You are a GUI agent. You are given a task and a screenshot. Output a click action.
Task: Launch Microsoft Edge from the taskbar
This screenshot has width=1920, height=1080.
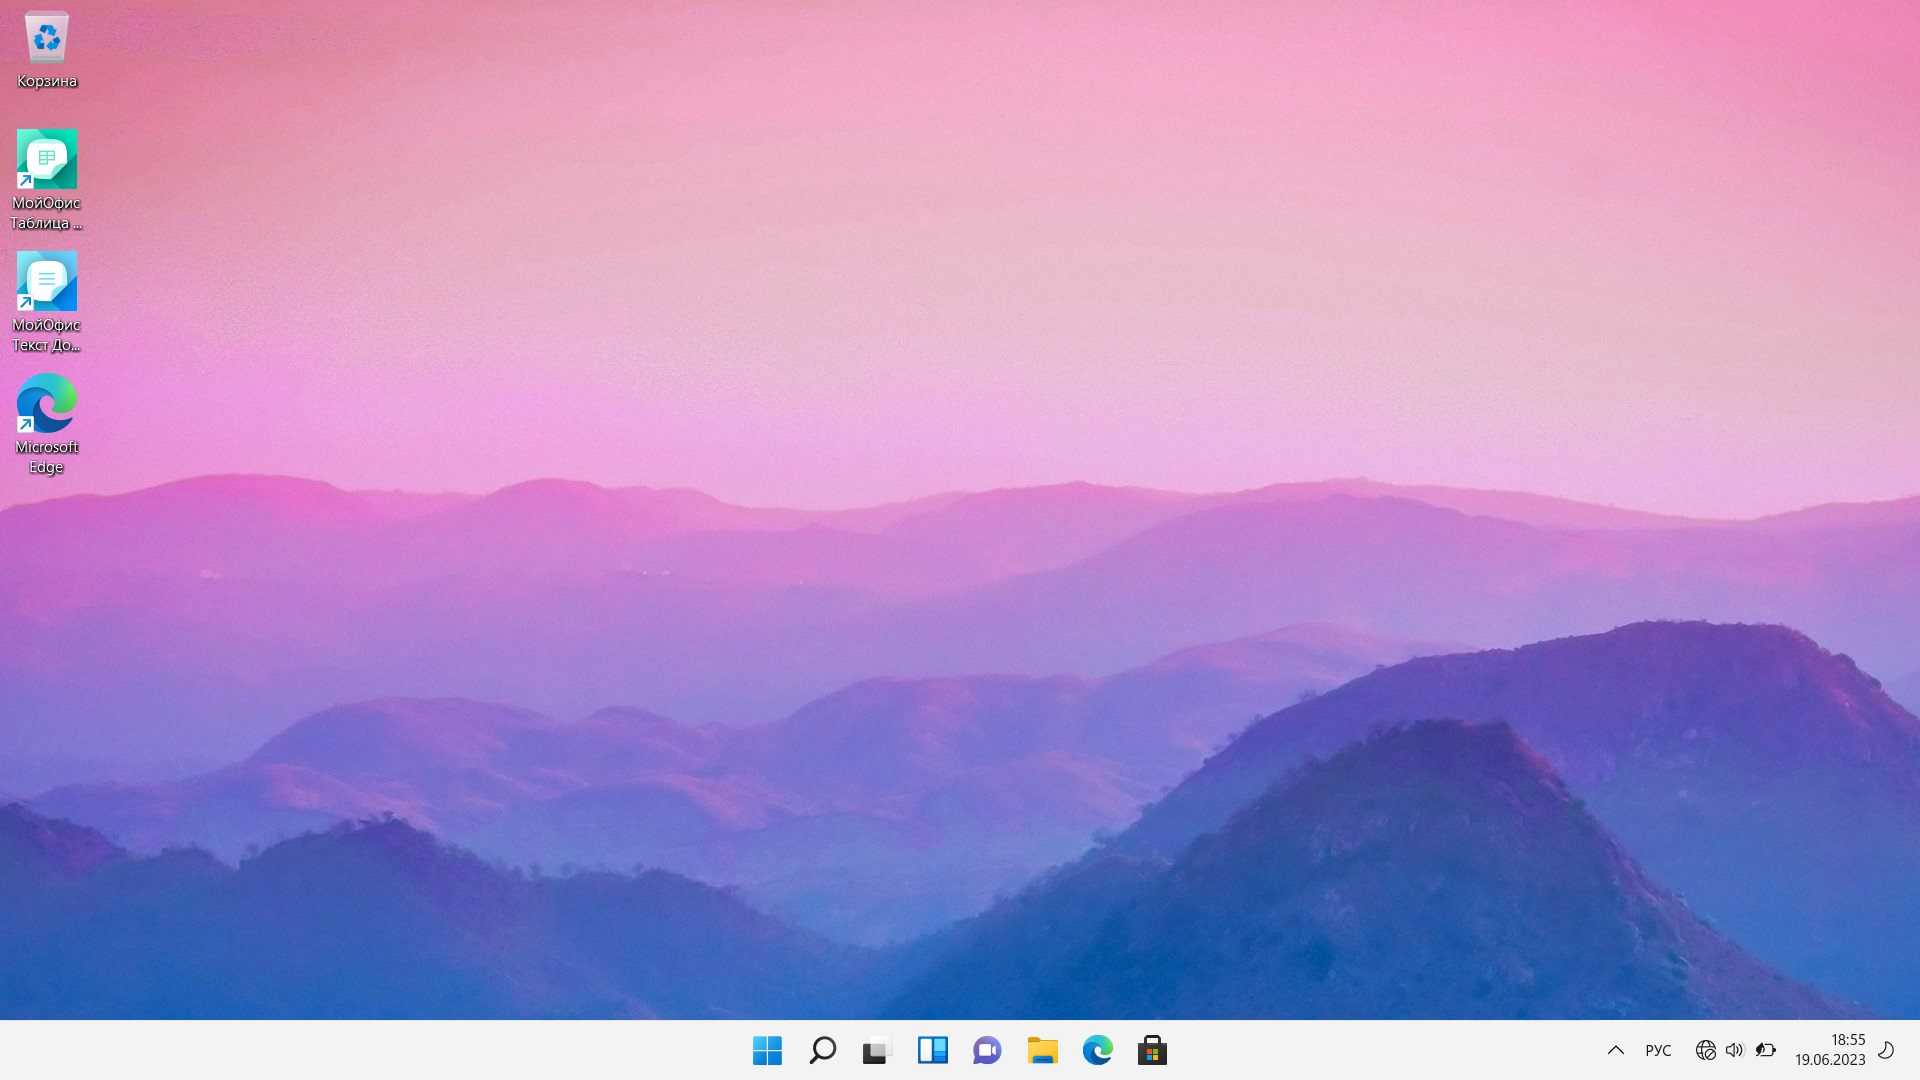click(x=1097, y=1050)
